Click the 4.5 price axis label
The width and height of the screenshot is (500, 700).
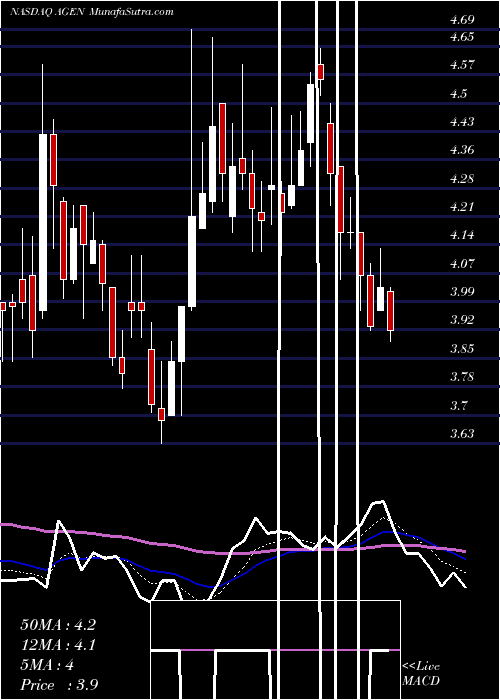pos(458,94)
